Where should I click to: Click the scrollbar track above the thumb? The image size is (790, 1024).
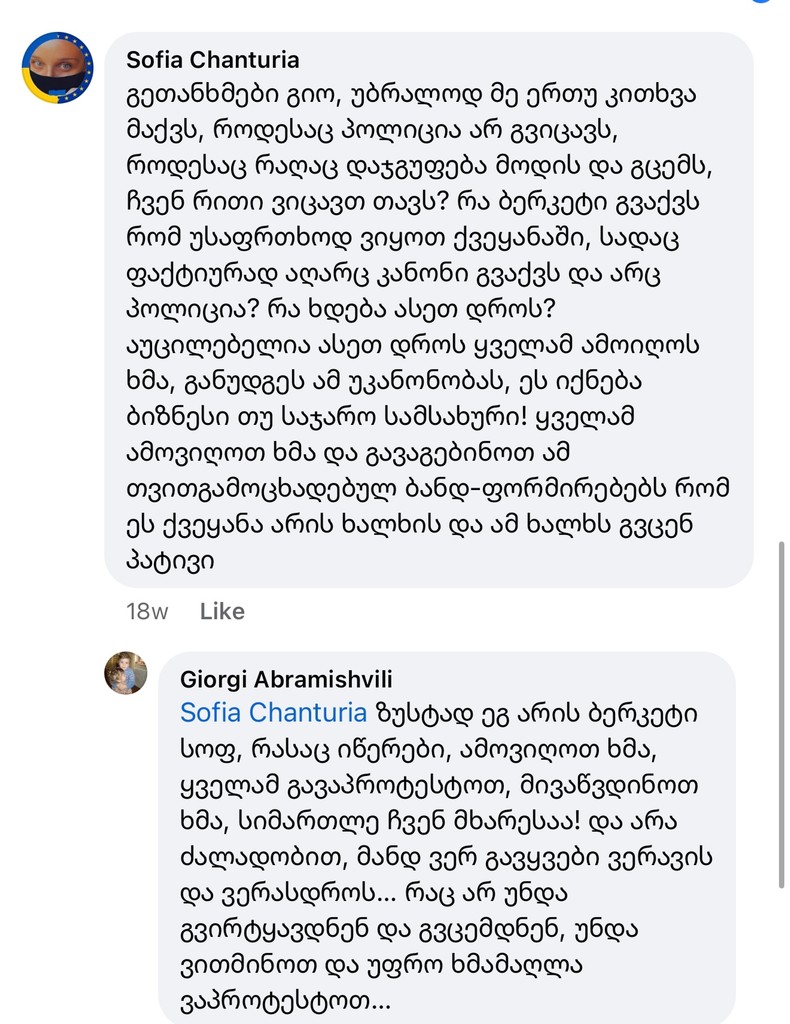click(781, 300)
